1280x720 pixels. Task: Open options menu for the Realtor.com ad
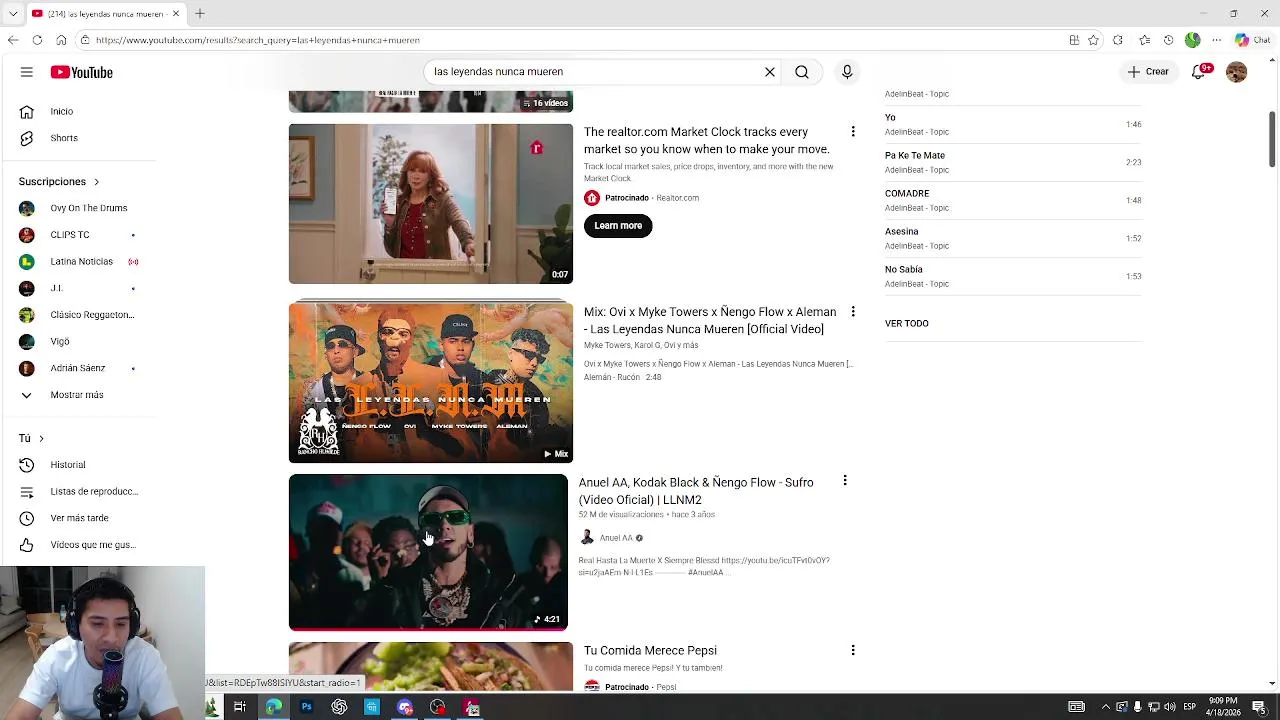(x=853, y=132)
